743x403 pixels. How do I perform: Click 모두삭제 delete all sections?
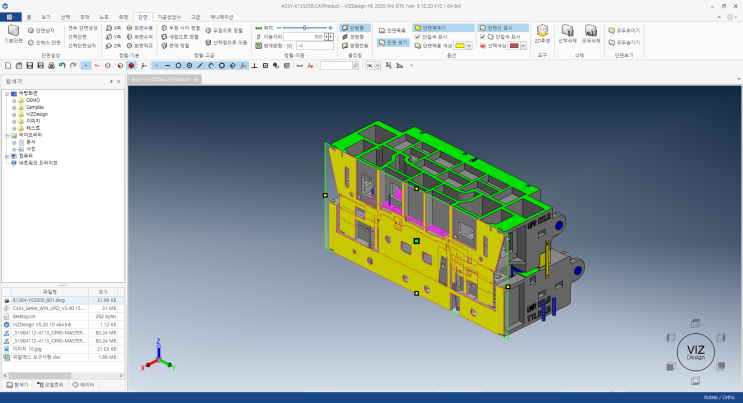[590, 34]
